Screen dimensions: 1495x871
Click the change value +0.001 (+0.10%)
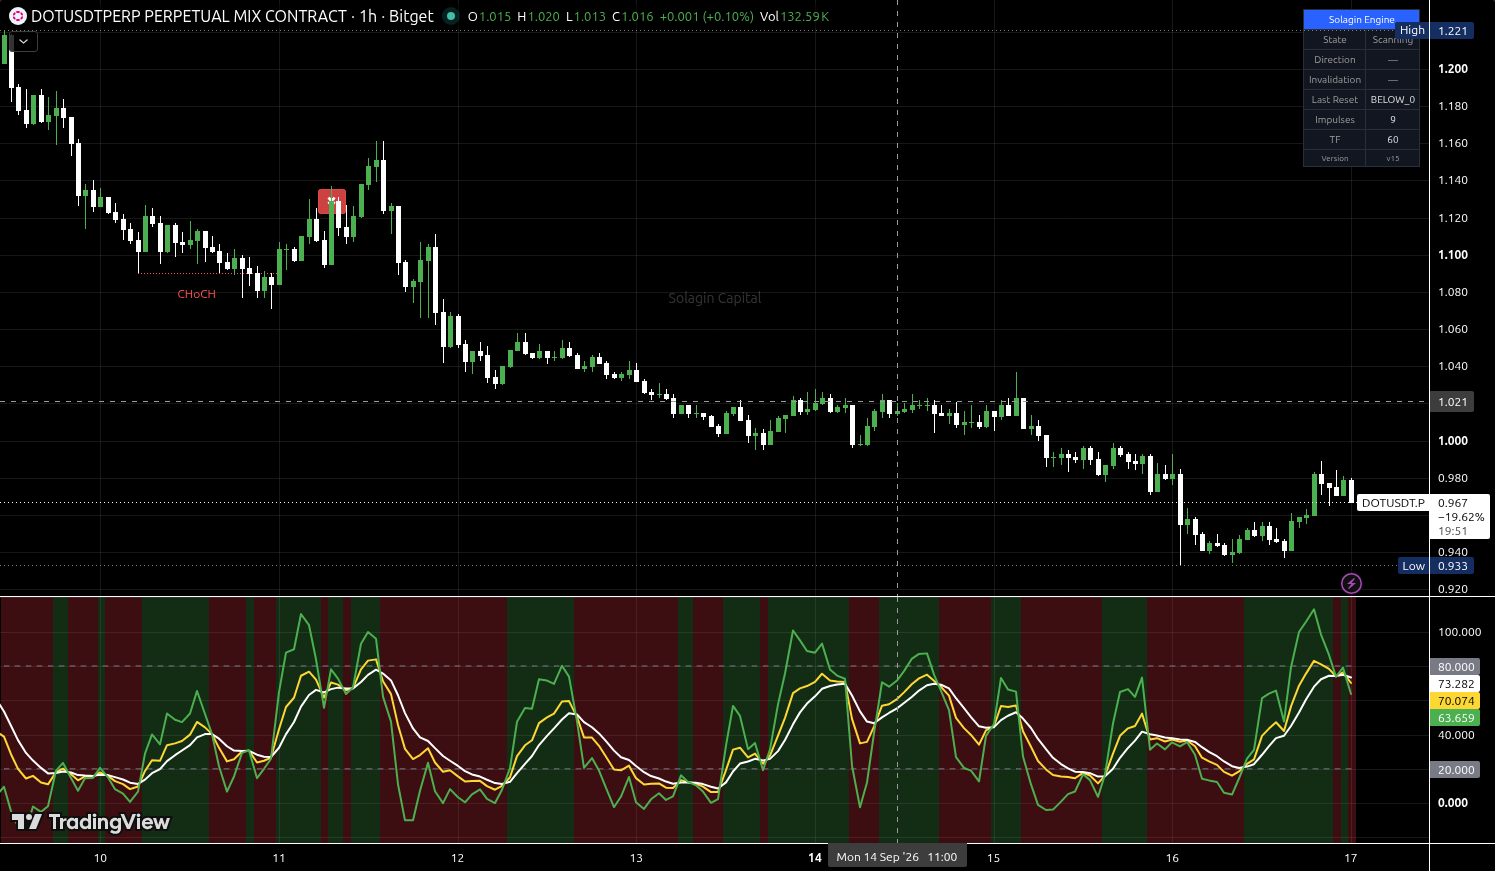(x=707, y=17)
